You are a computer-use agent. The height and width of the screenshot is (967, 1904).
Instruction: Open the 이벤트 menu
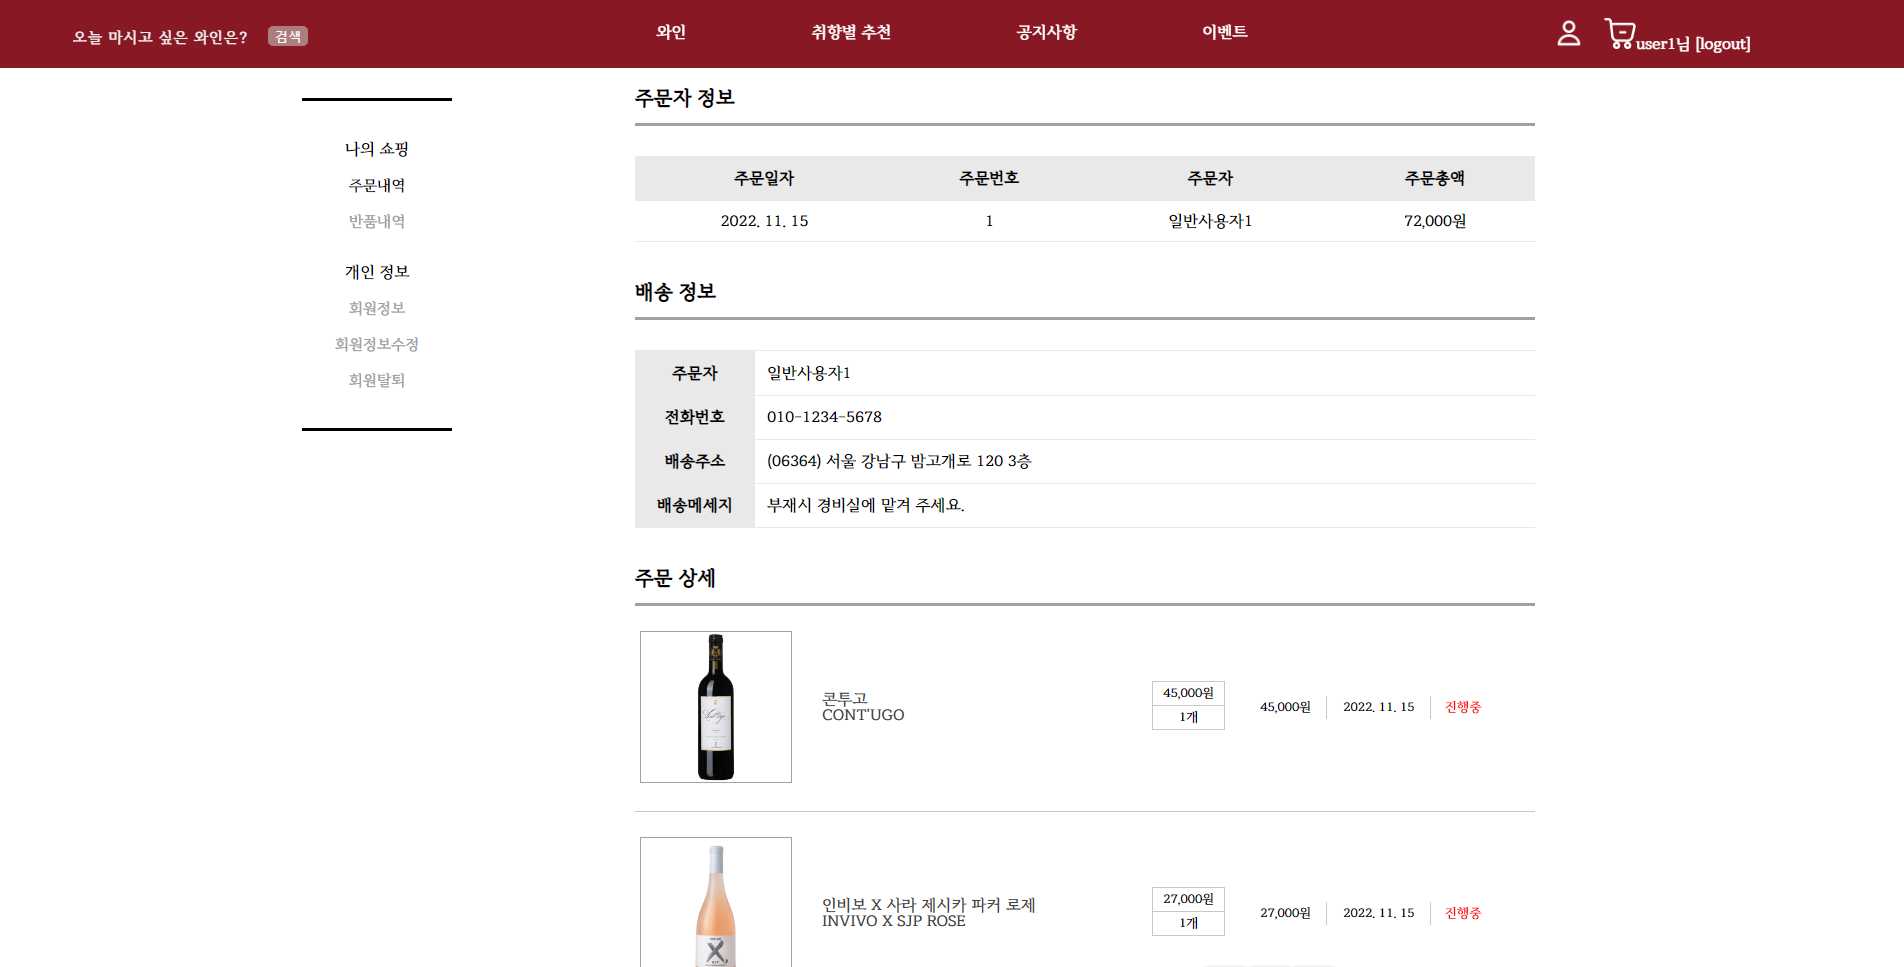1225,31
